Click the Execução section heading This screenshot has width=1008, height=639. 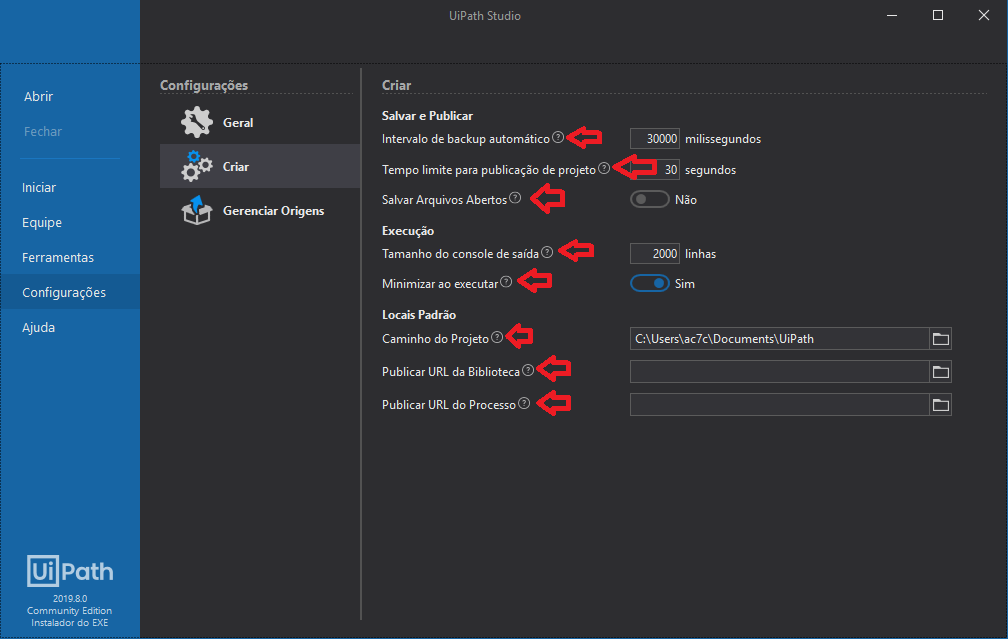[408, 231]
